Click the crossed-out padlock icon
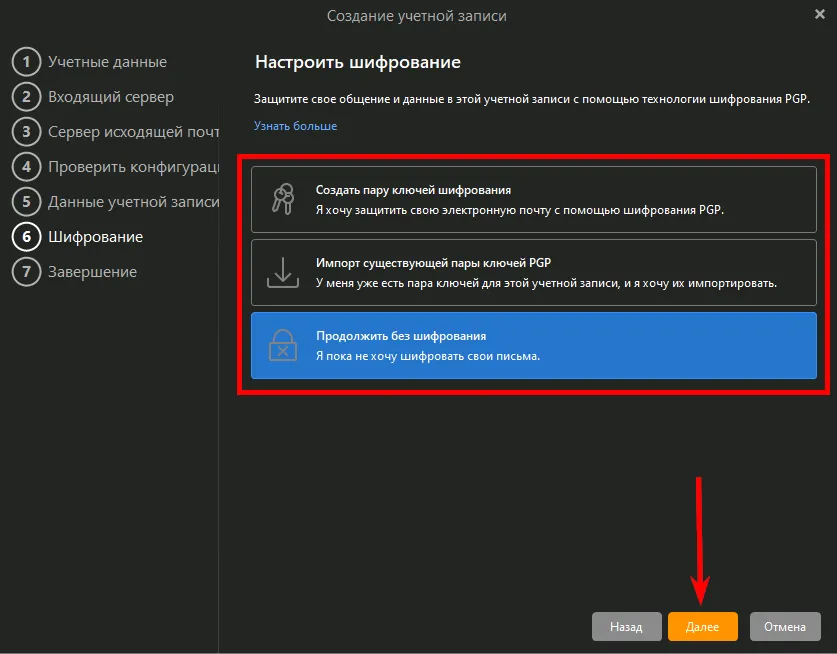The height and width of the screenshot is (654, 837). pyautogui.click(x=283, y=346)
